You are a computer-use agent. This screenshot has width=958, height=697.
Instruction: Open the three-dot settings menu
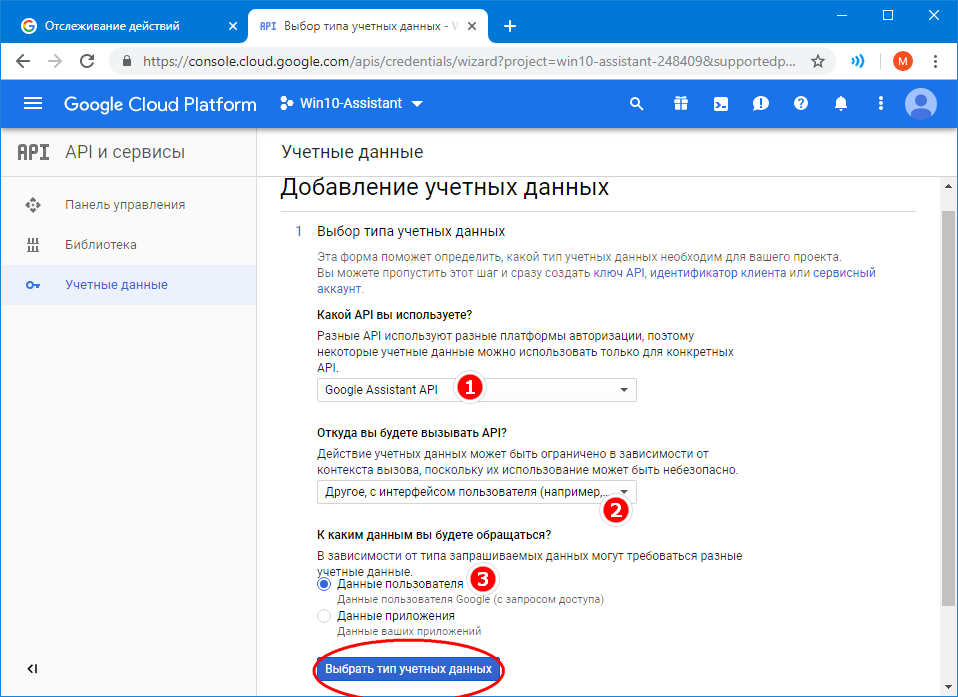(880, 104)
